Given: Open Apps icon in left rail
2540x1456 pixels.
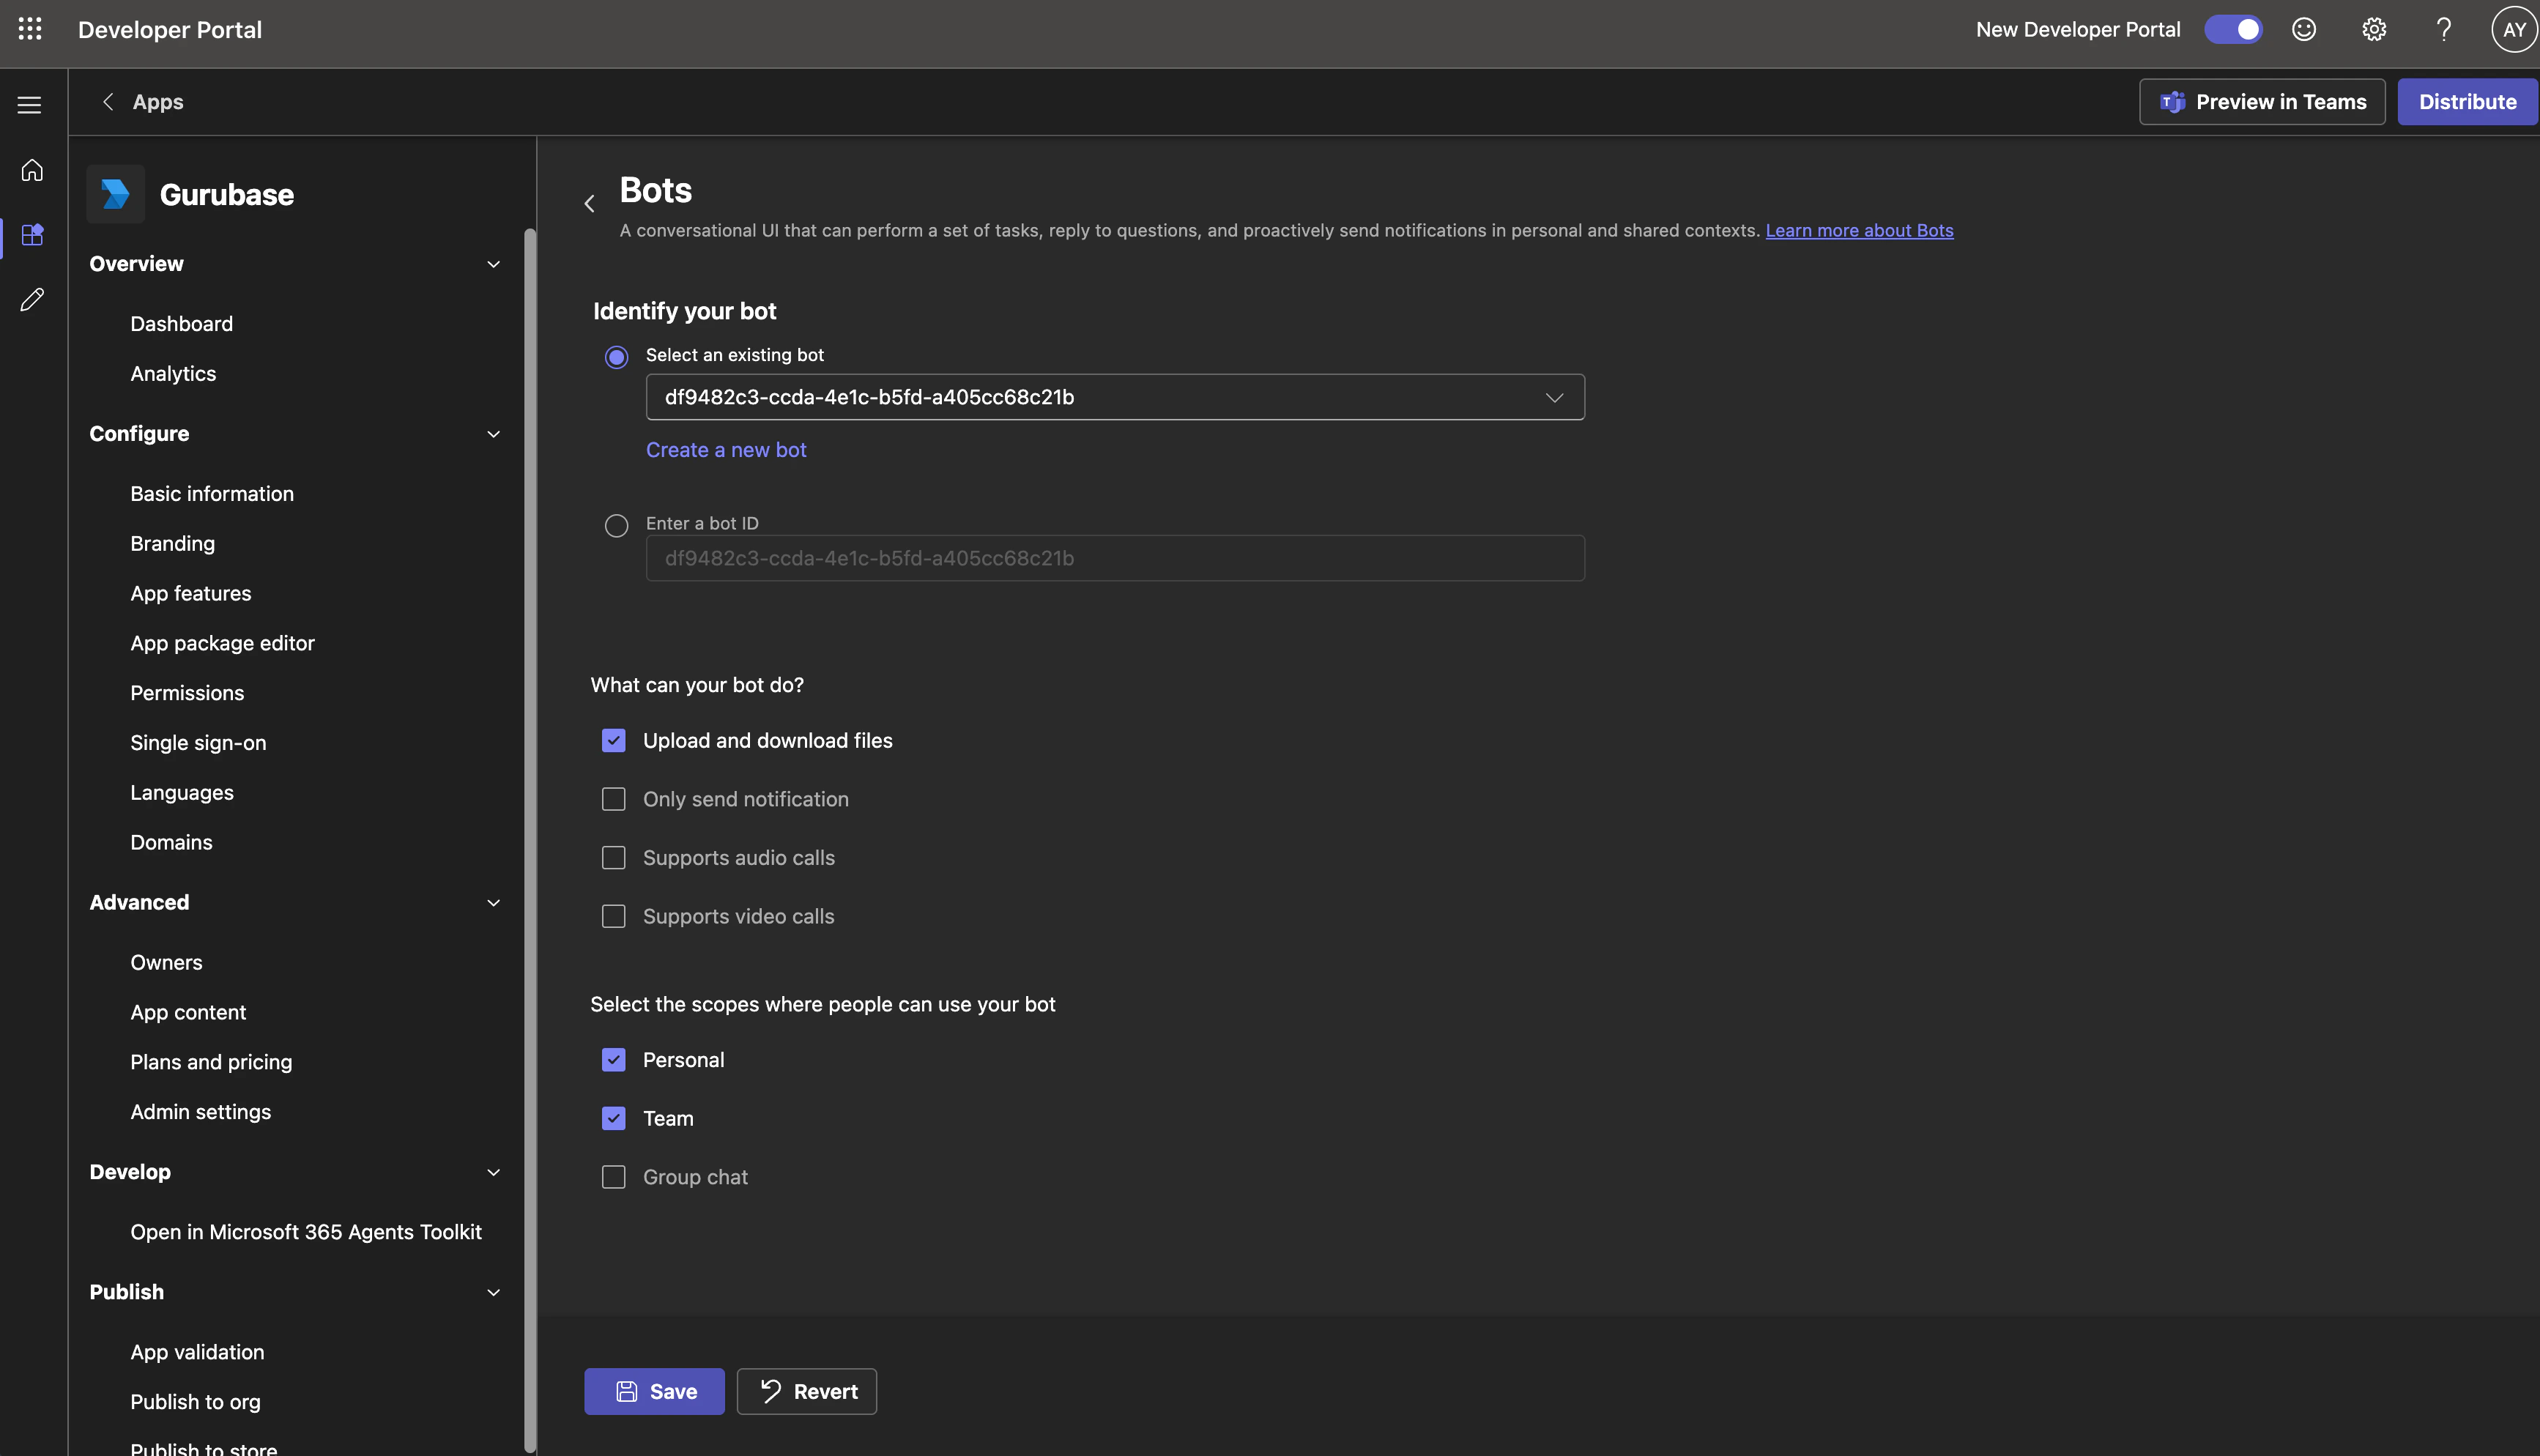Looking at the screenshot, I should [32, 235].
